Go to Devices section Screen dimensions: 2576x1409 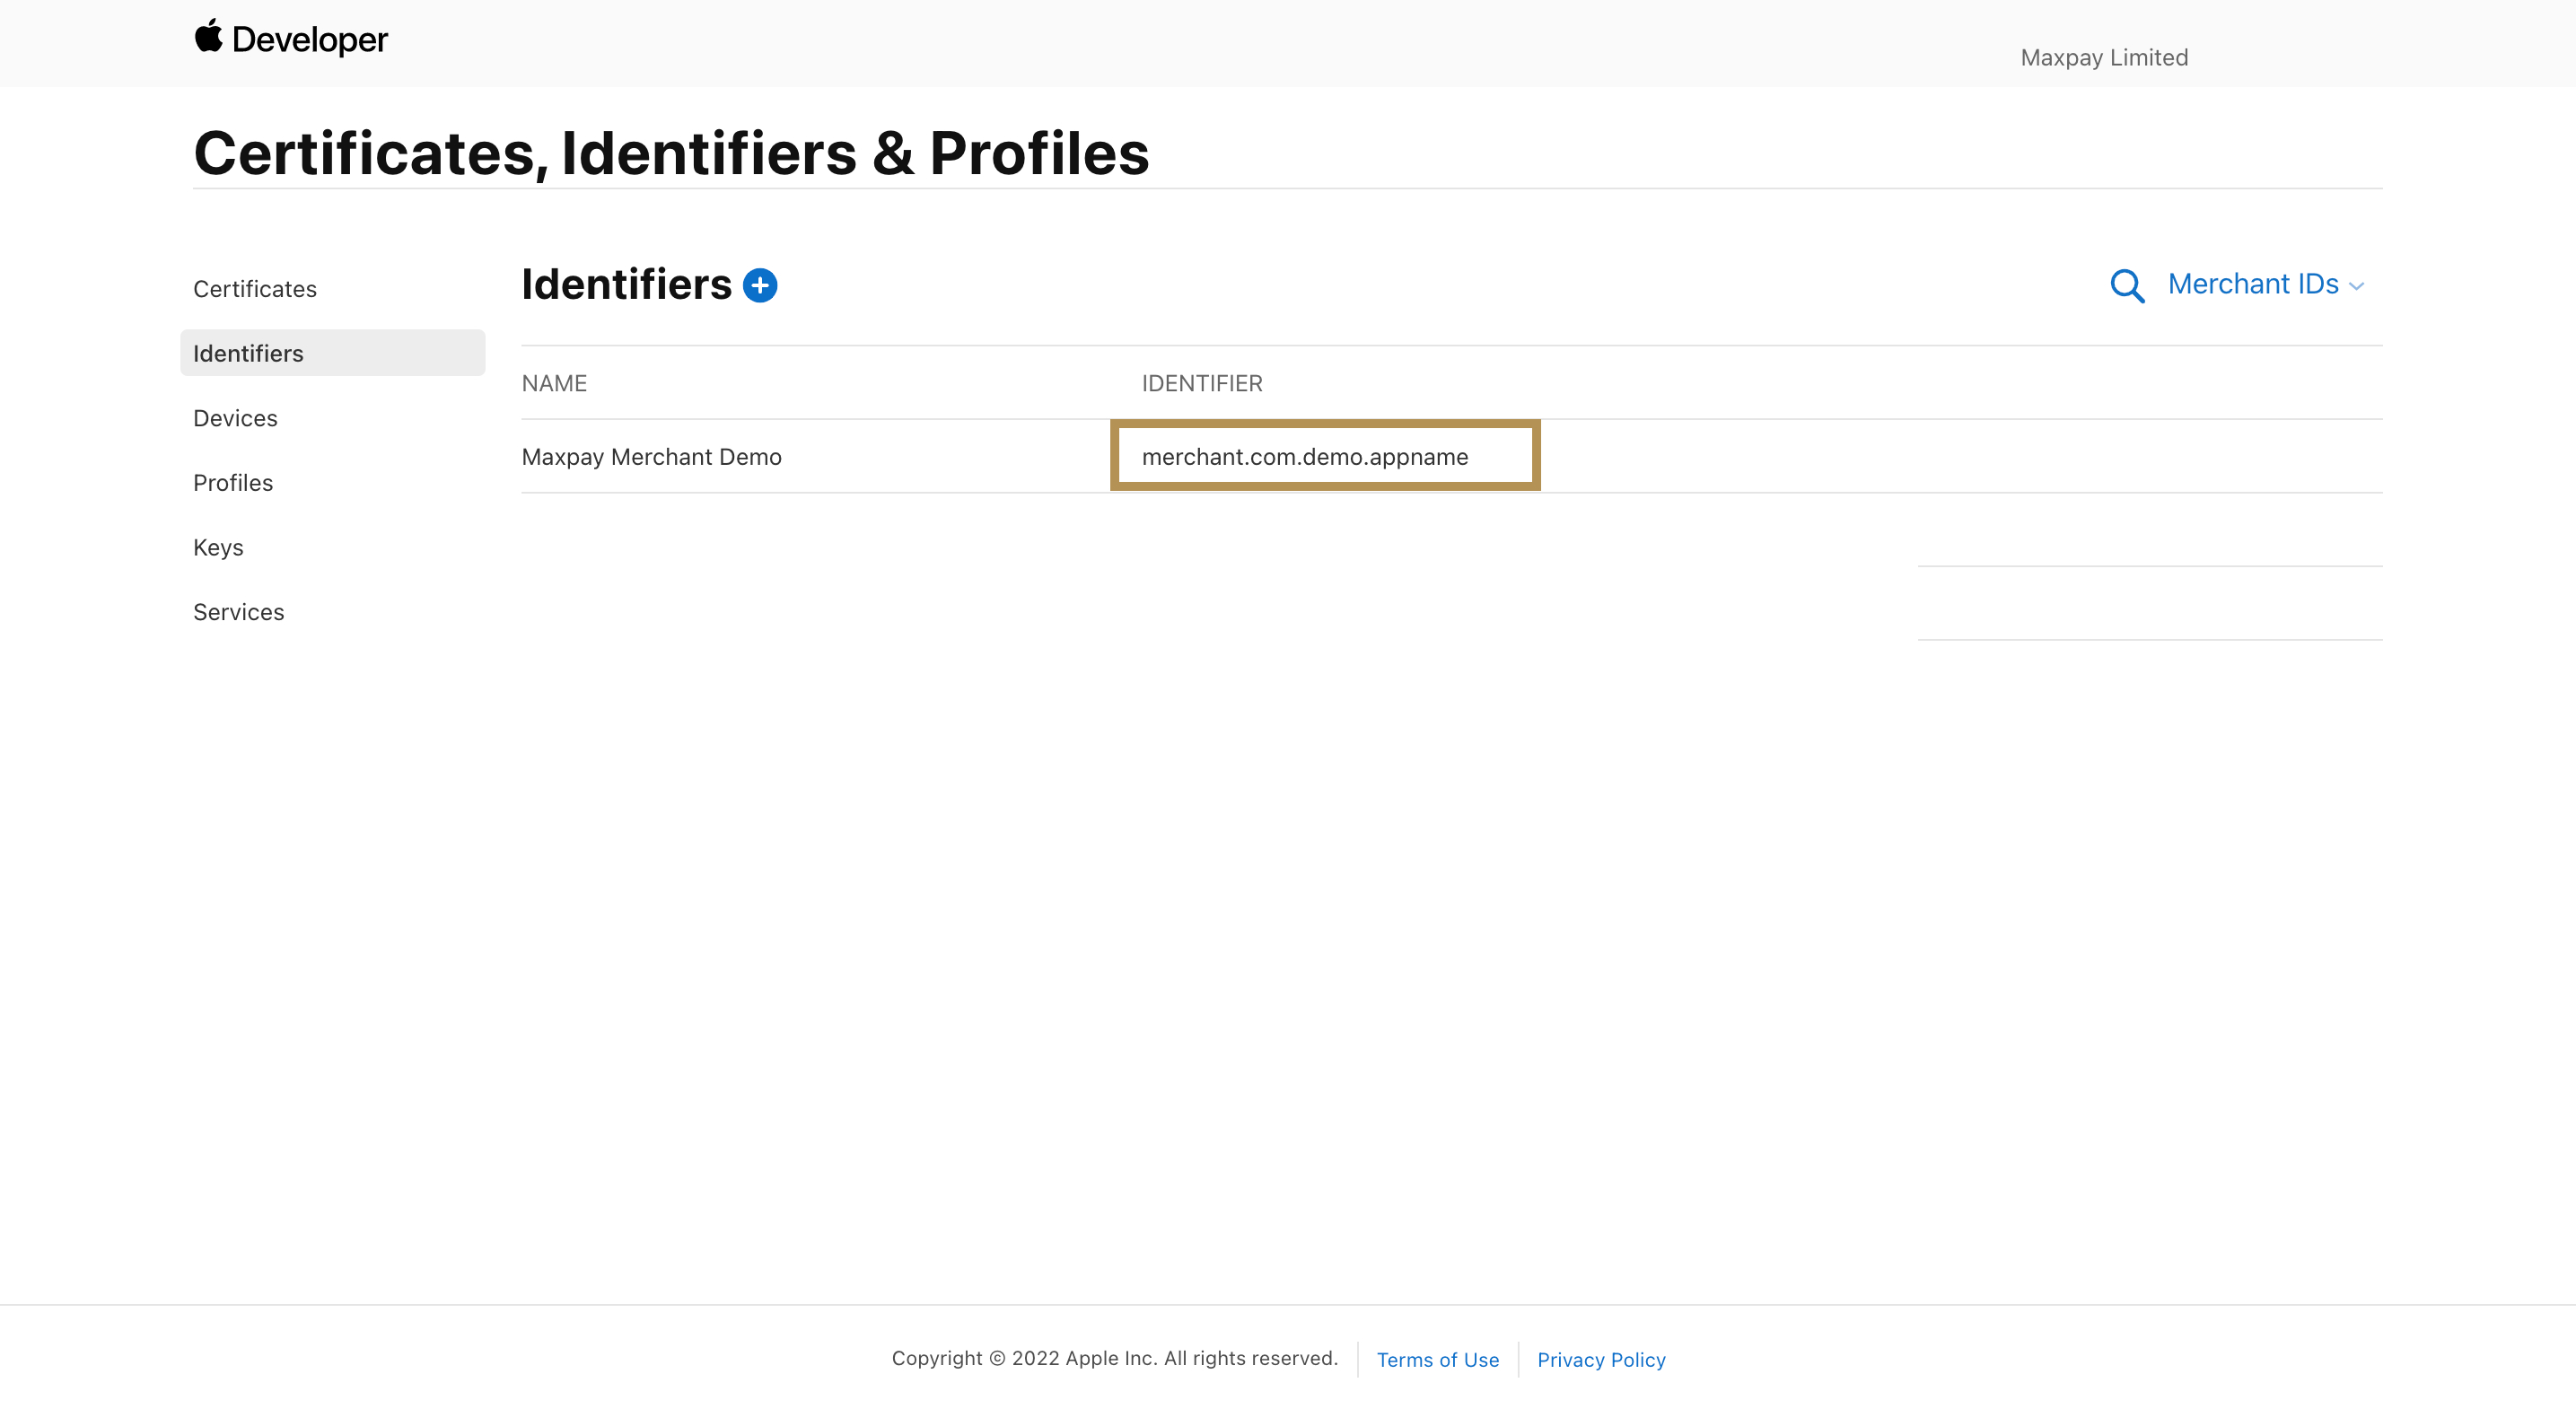point(235,418)
